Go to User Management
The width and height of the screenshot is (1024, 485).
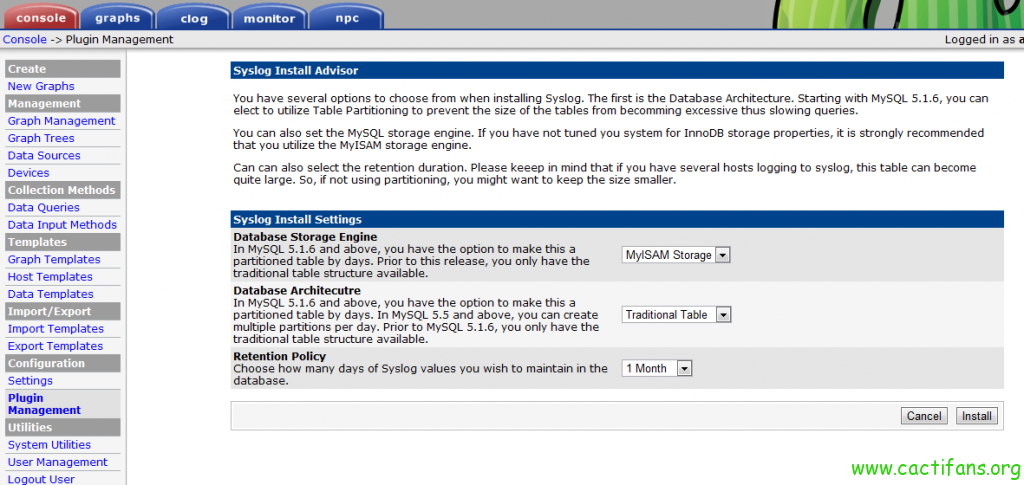(57, 462)
